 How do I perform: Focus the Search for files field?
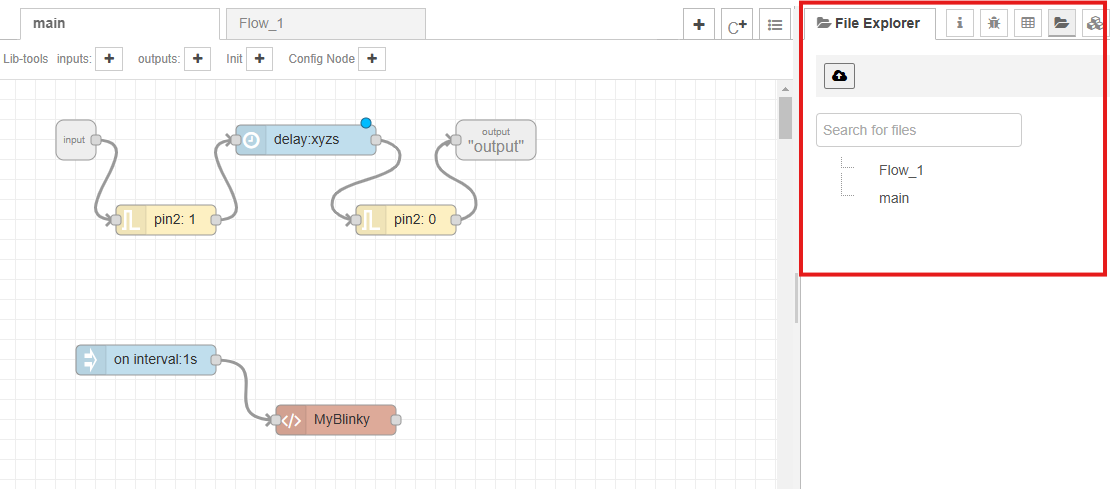(x=919, y=130)
